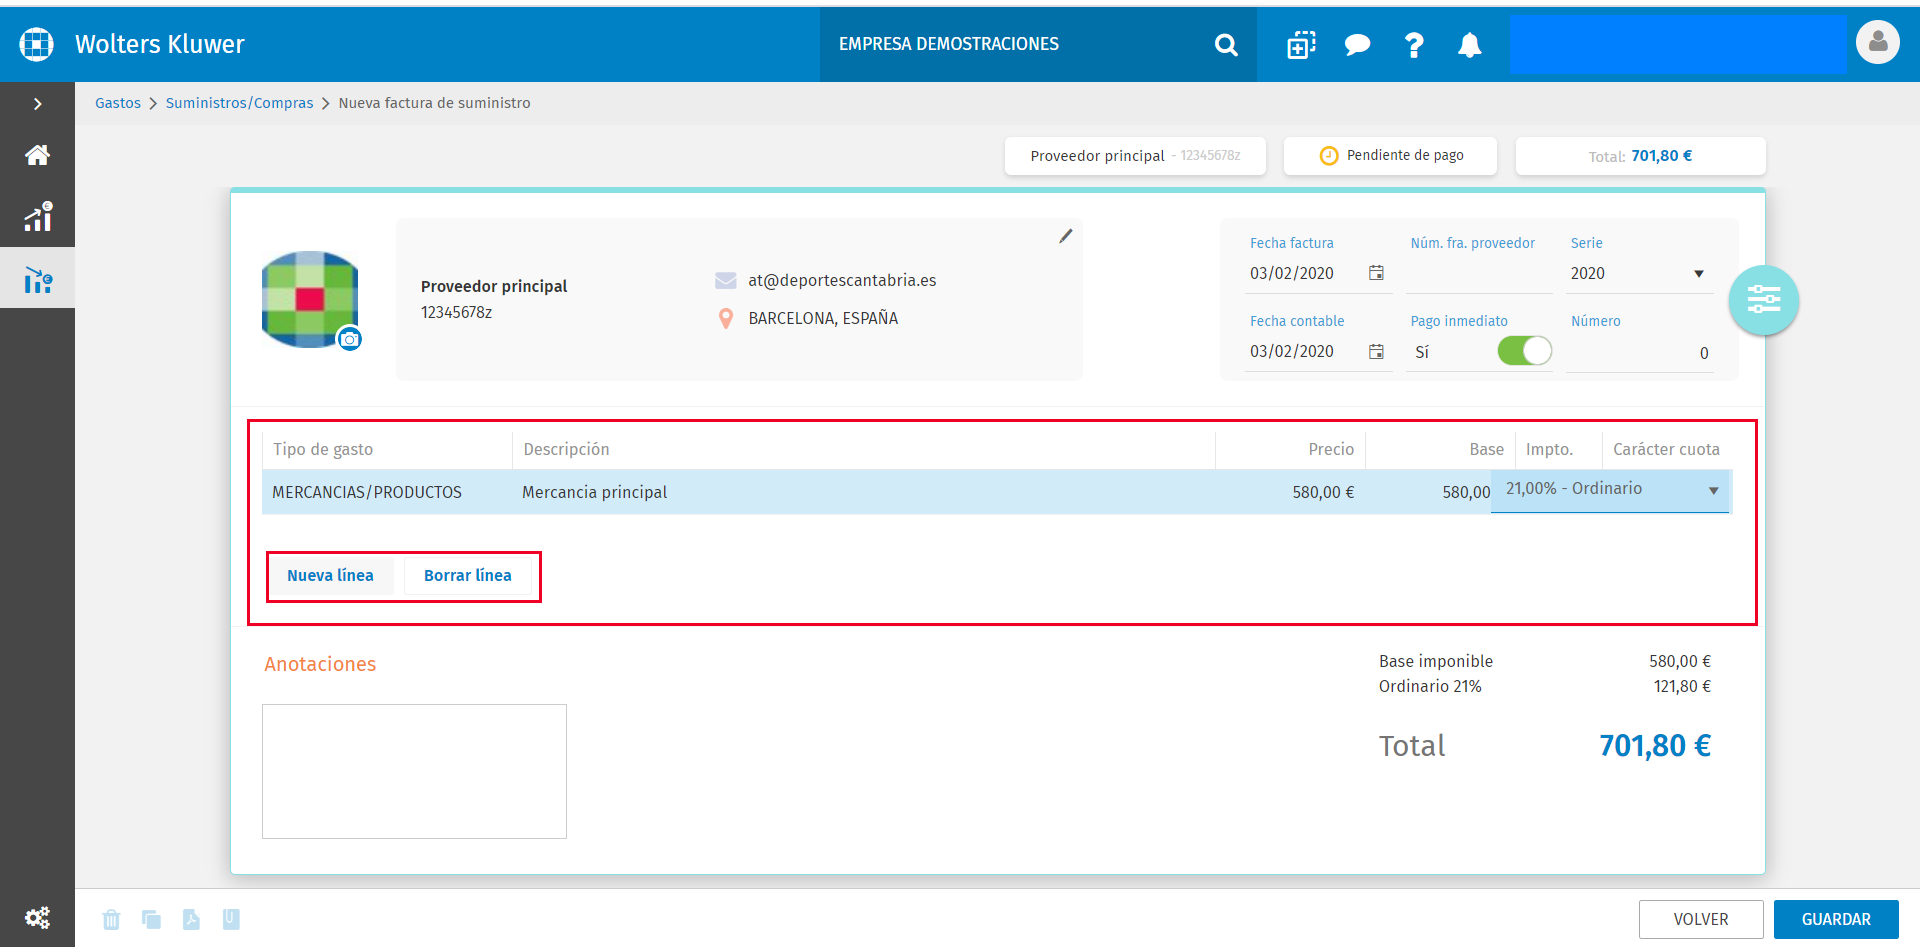Go to Gastos breadcrumb link
The image size is (1920, 947).
(118, 103)
